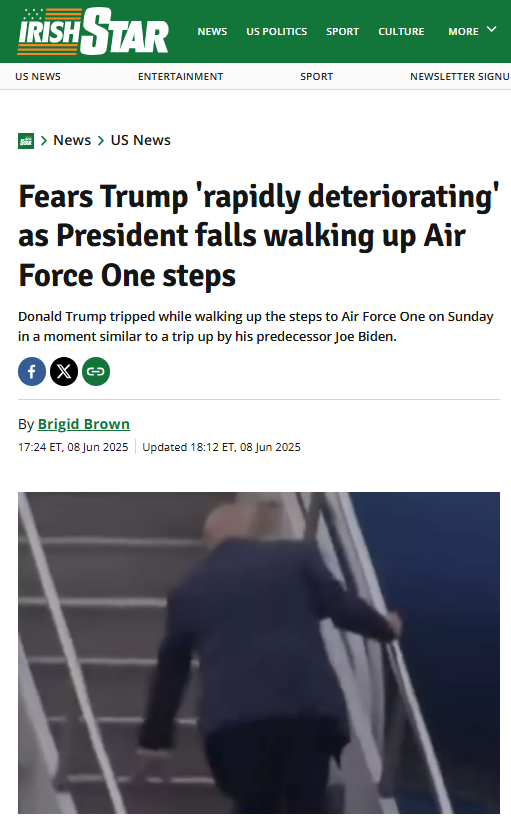511x824 pixels.
Task: Click the Irish Star logo
Action: click(93, 31)
